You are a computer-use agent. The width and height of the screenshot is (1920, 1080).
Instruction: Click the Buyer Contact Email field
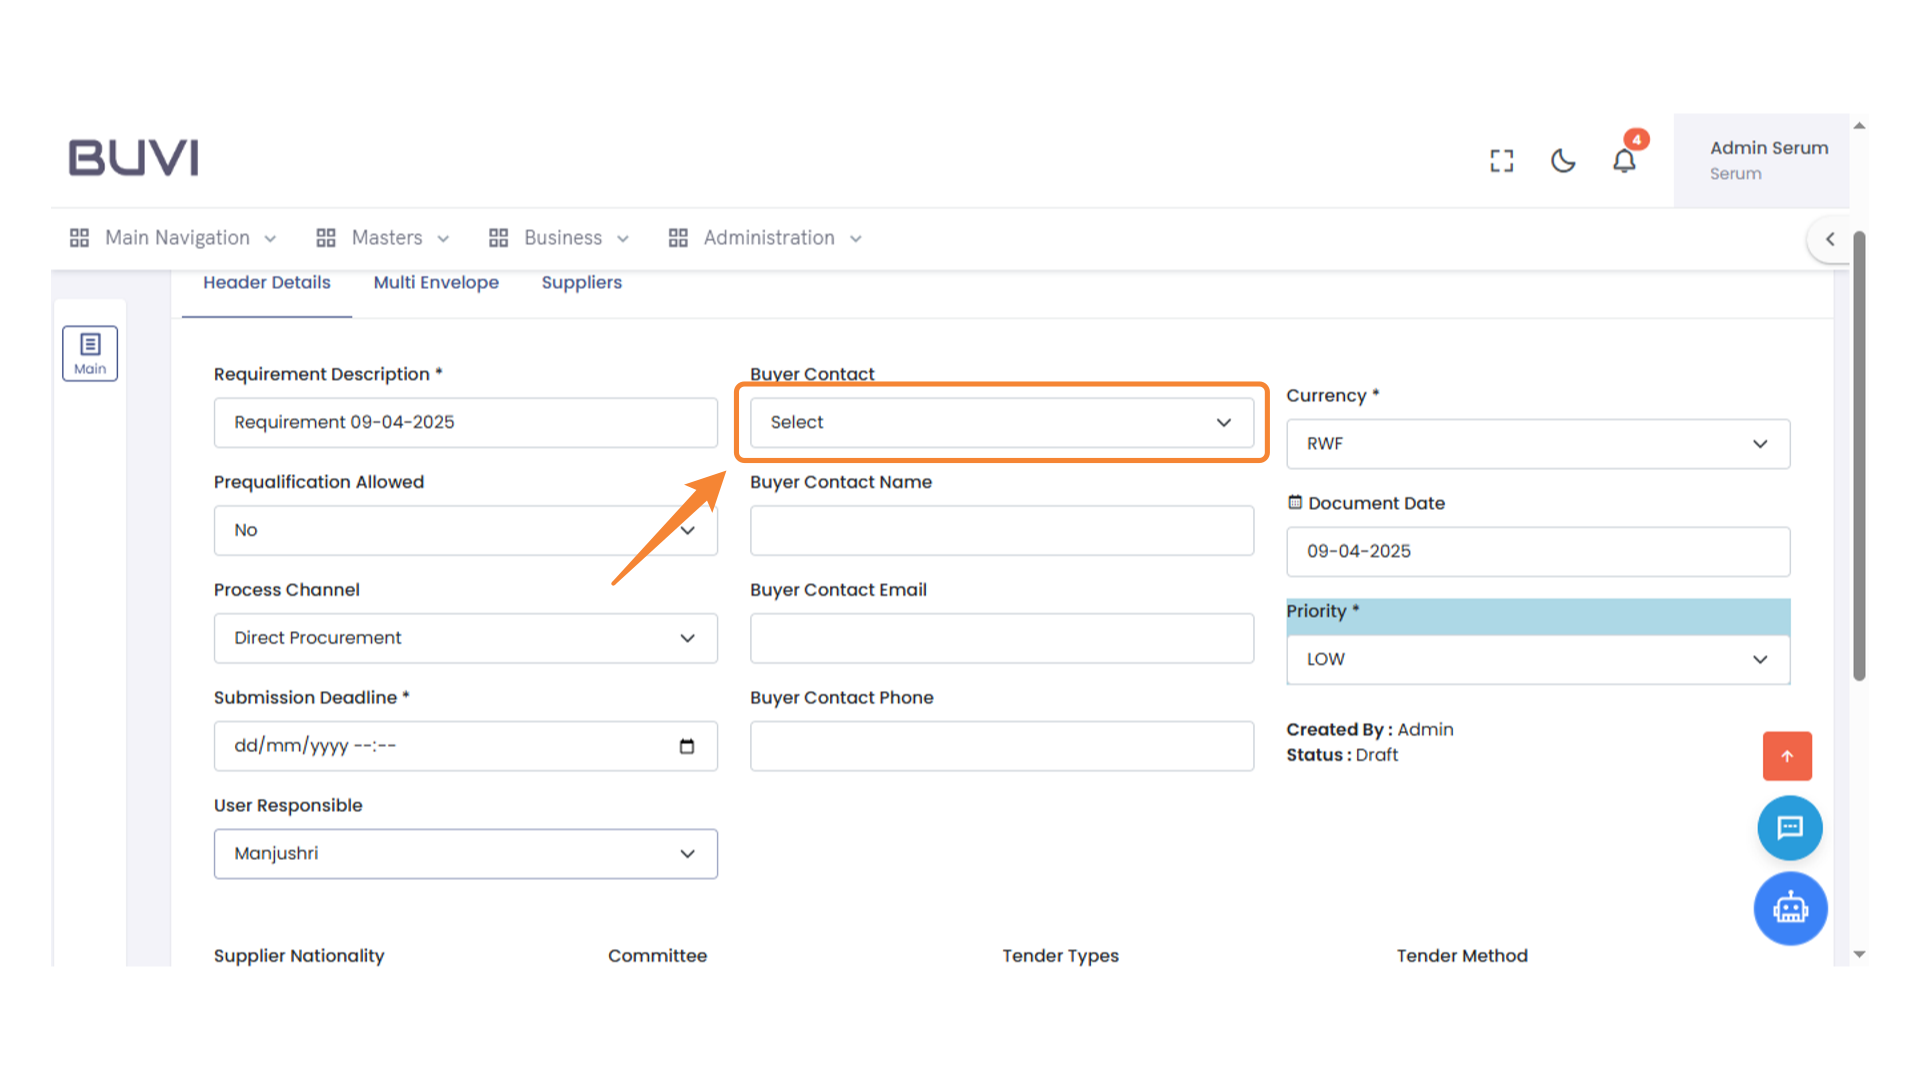point(1001,638)
